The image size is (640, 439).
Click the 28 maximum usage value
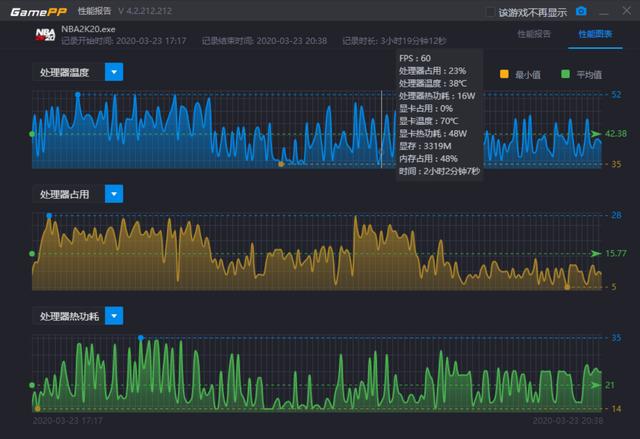tap(616, 215)
